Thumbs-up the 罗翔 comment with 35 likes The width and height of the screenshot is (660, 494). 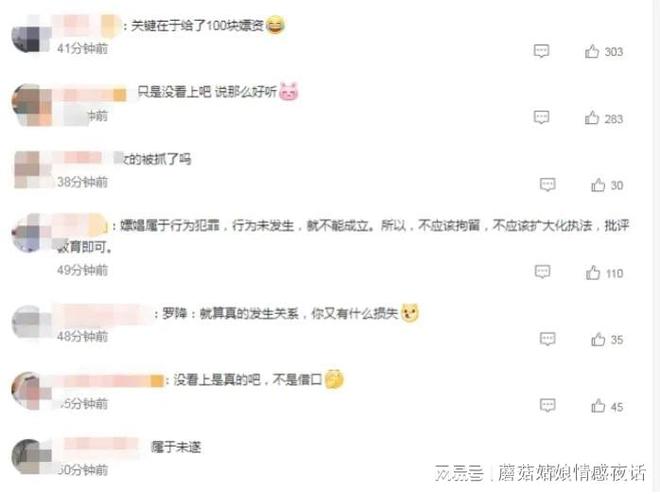598,339
